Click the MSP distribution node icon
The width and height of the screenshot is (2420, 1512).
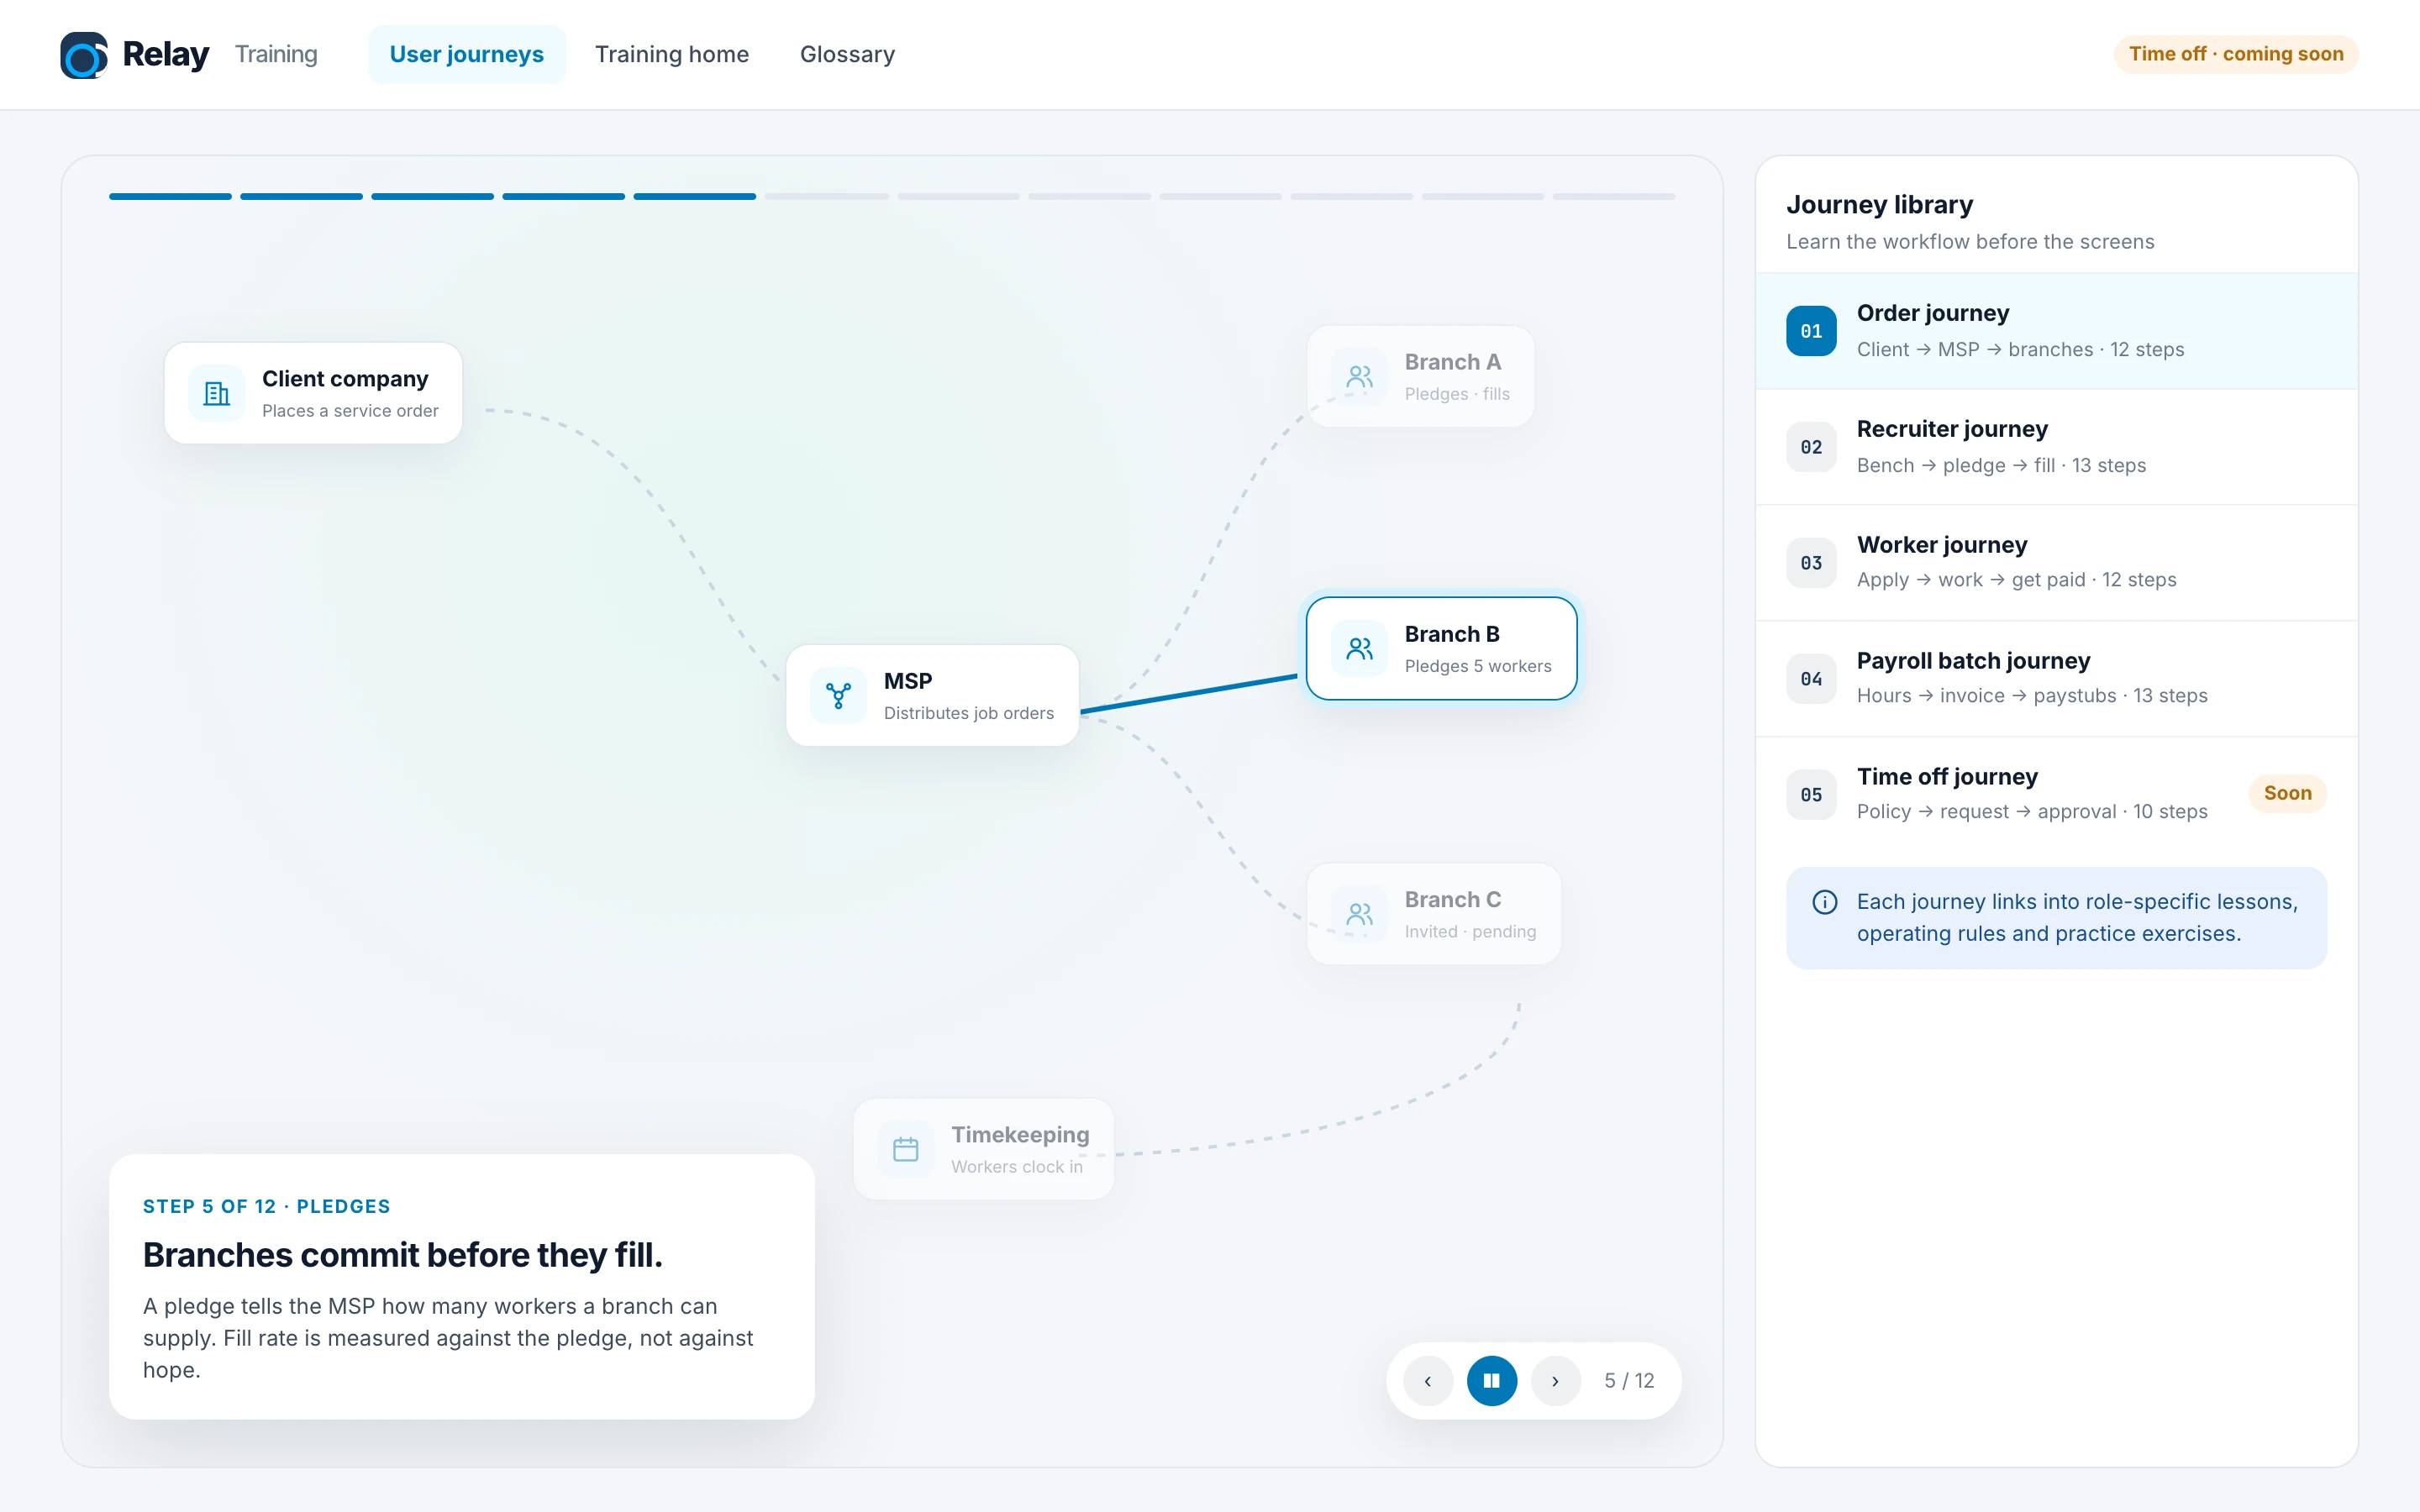pos(838,696)
